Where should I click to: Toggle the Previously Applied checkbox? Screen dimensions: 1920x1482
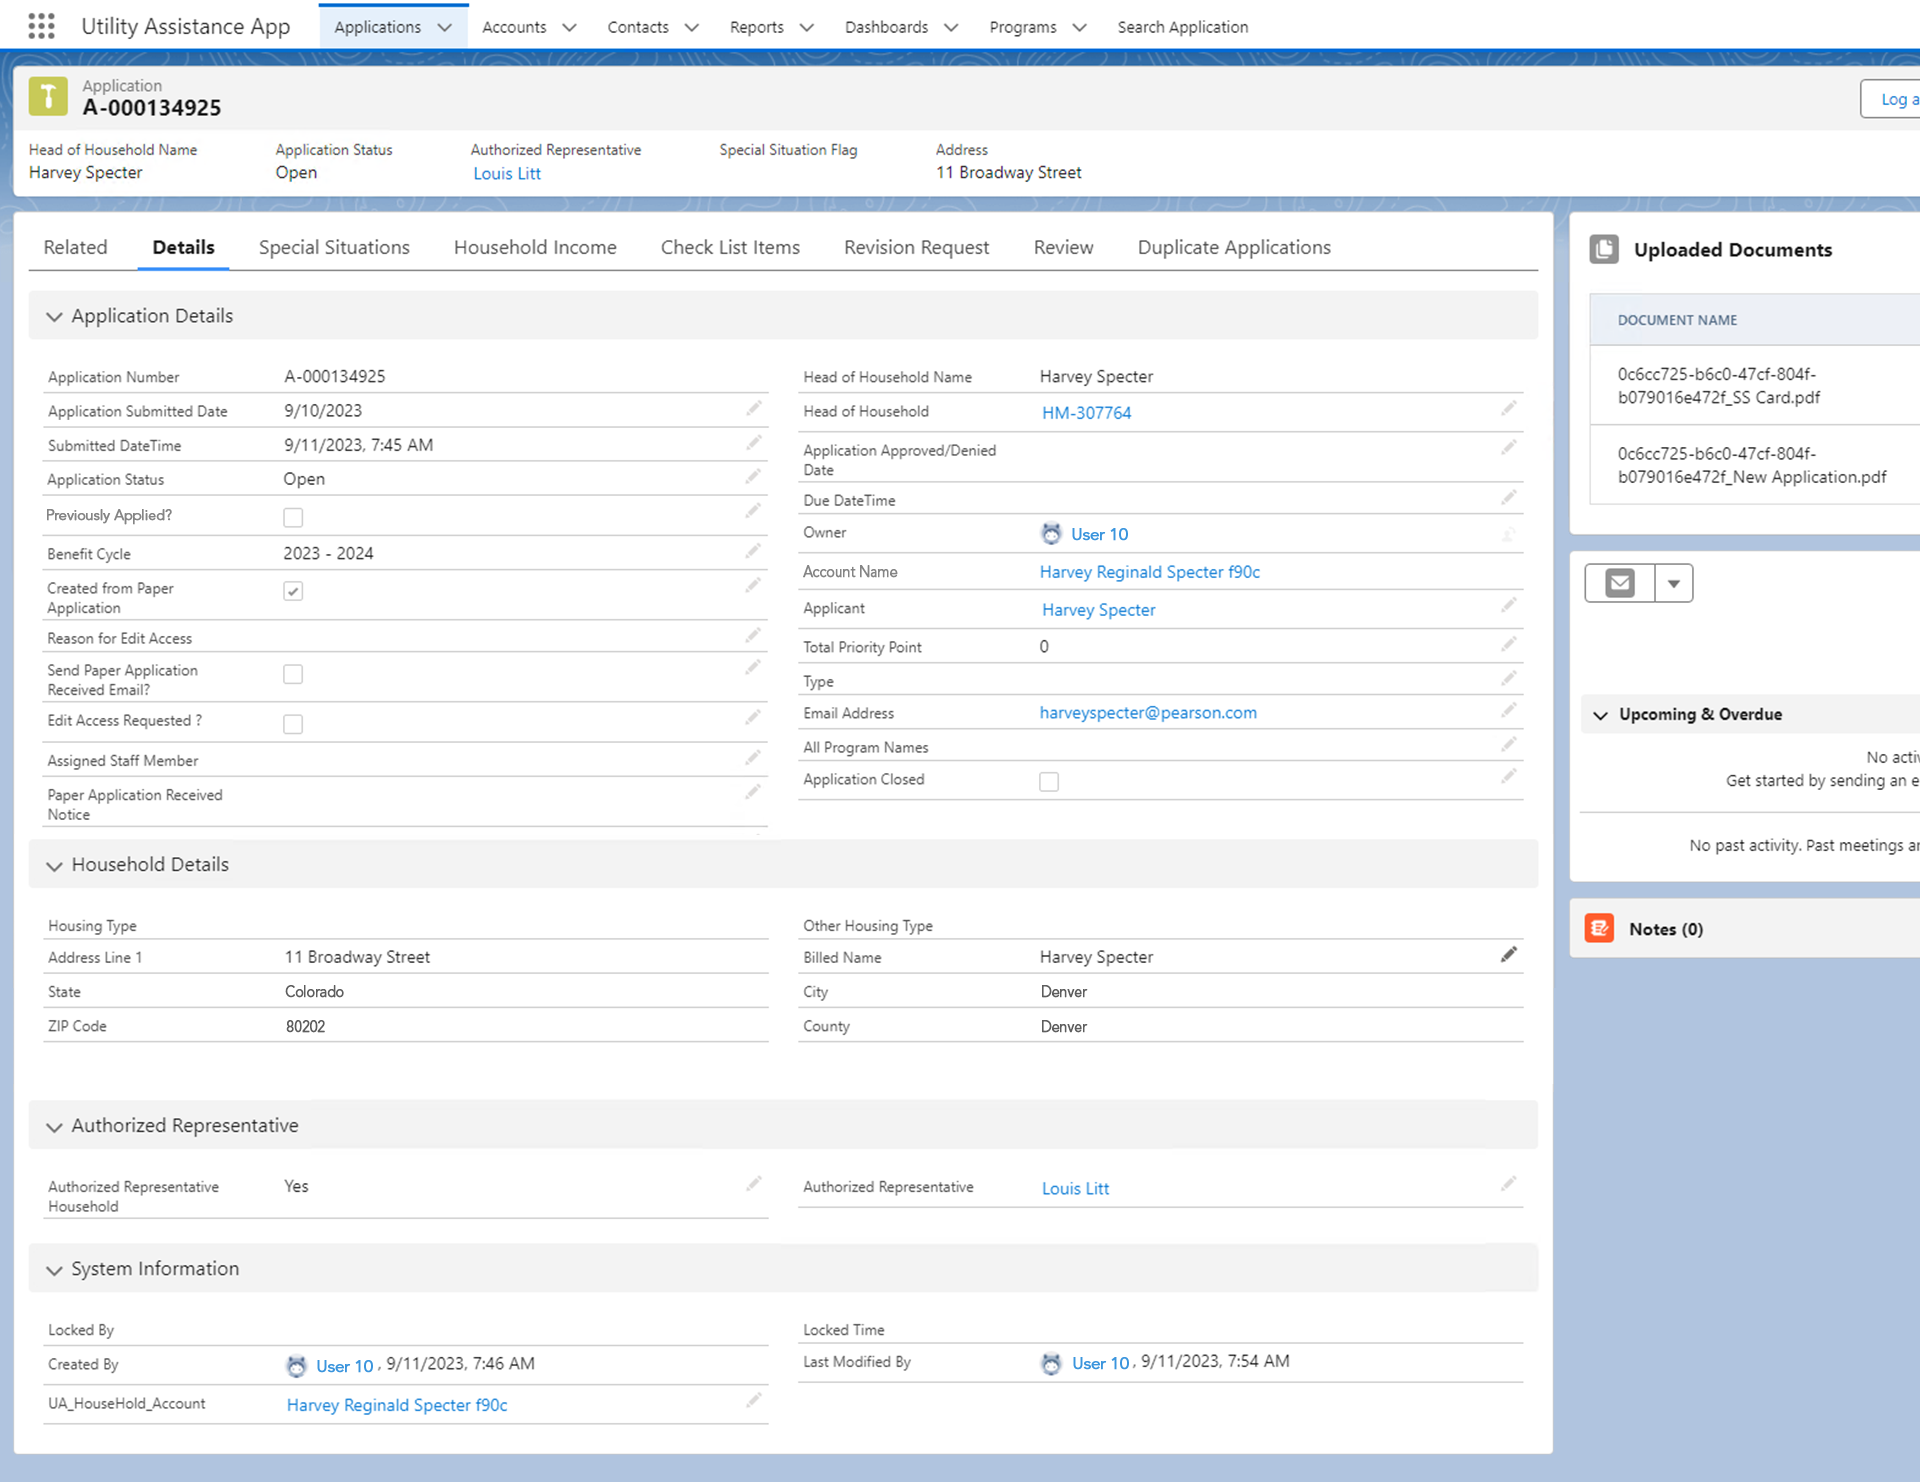click(293, 517)
